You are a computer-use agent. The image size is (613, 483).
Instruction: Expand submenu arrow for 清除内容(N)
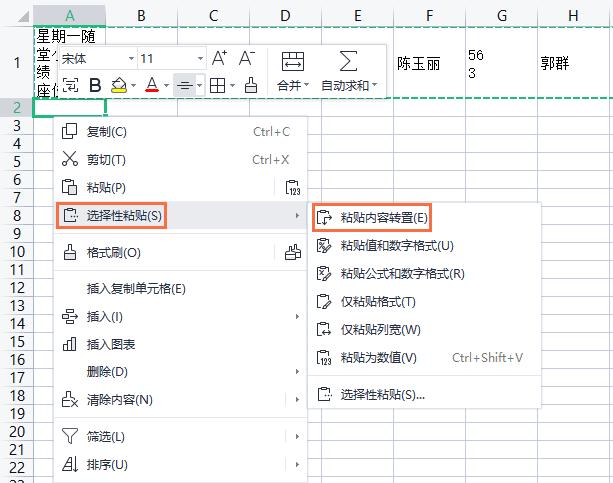297,400
